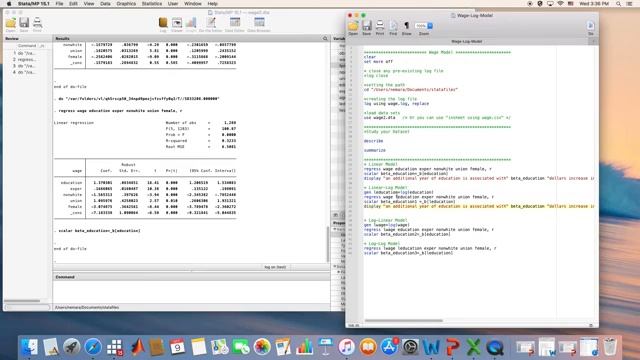640x360 pixels.
Task: Select fourth do command in Review panel
Action: click(25, 72)
